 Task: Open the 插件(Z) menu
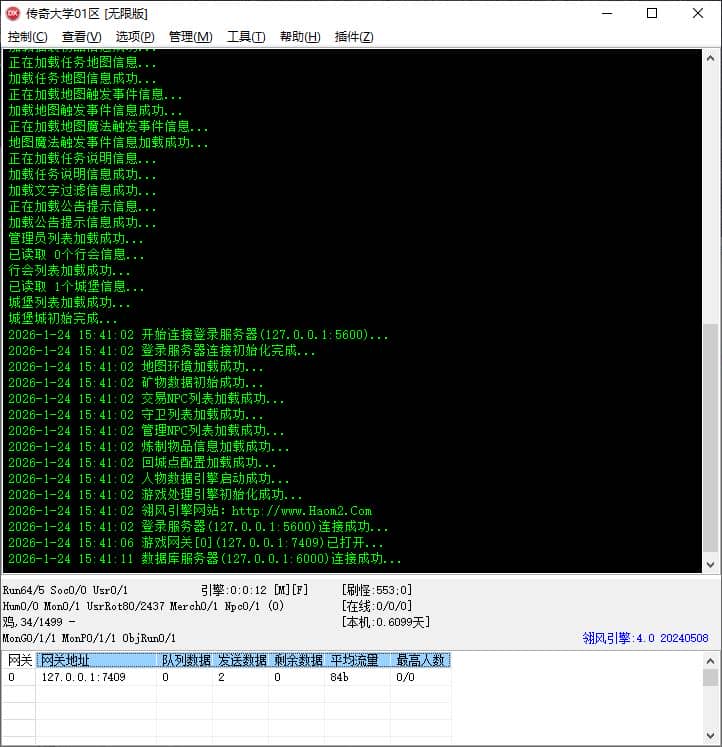click(x=354, y=37)
